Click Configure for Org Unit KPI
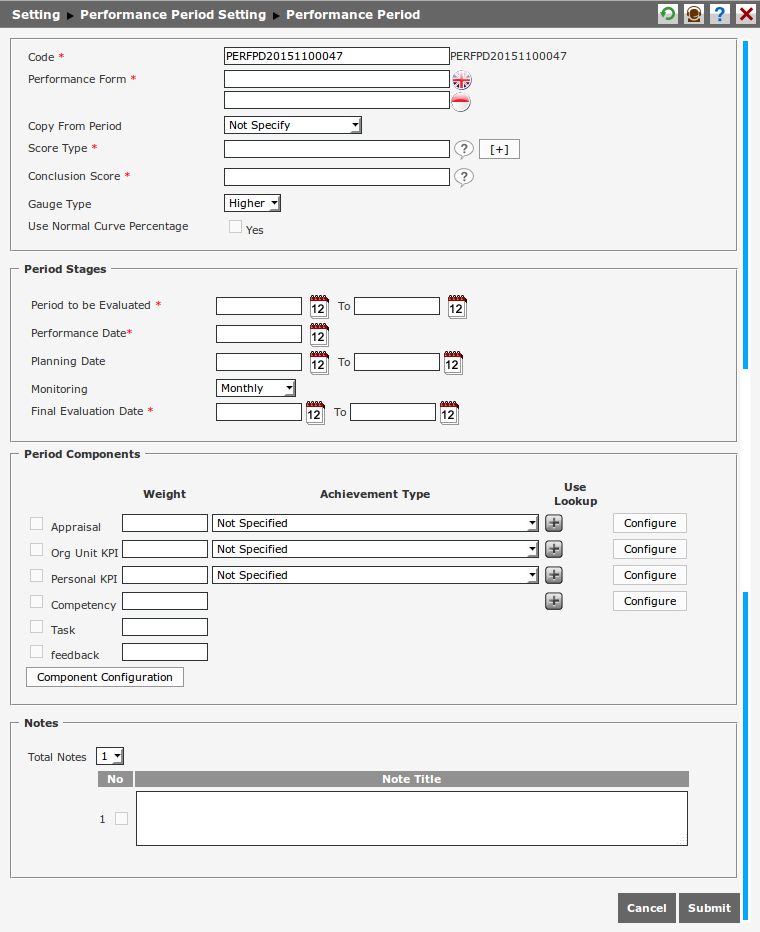Image resolution: width=760 pixels, height=932 pixels. point(649,549)
